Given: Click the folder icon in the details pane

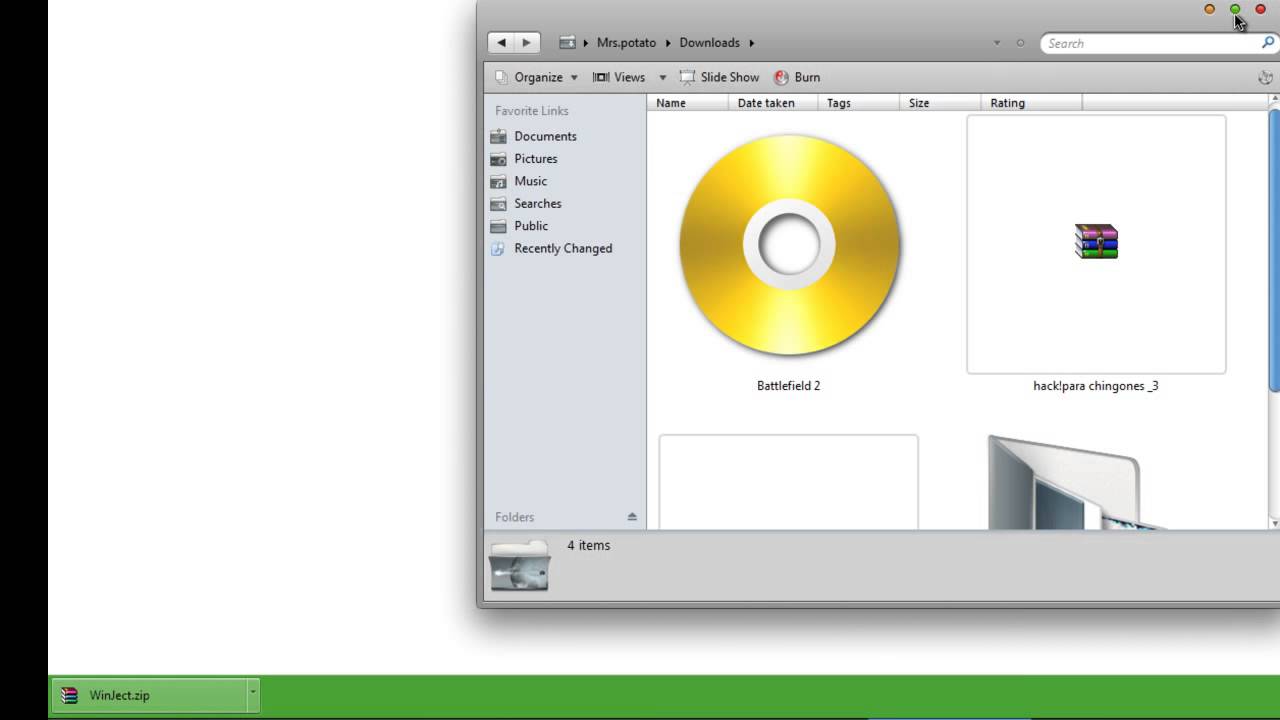Looking at the screenshot, I should point(519,566).
